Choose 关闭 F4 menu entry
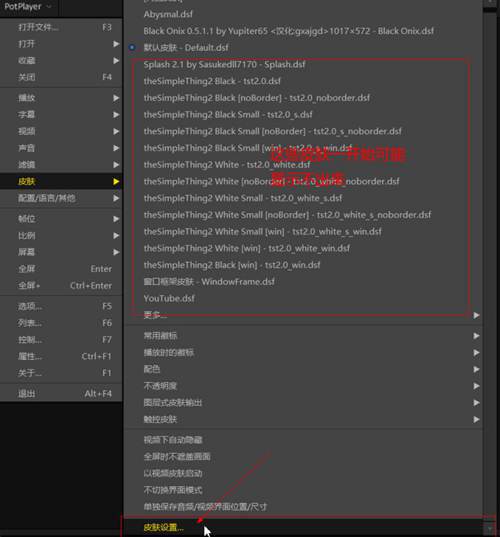 (61, 77)
